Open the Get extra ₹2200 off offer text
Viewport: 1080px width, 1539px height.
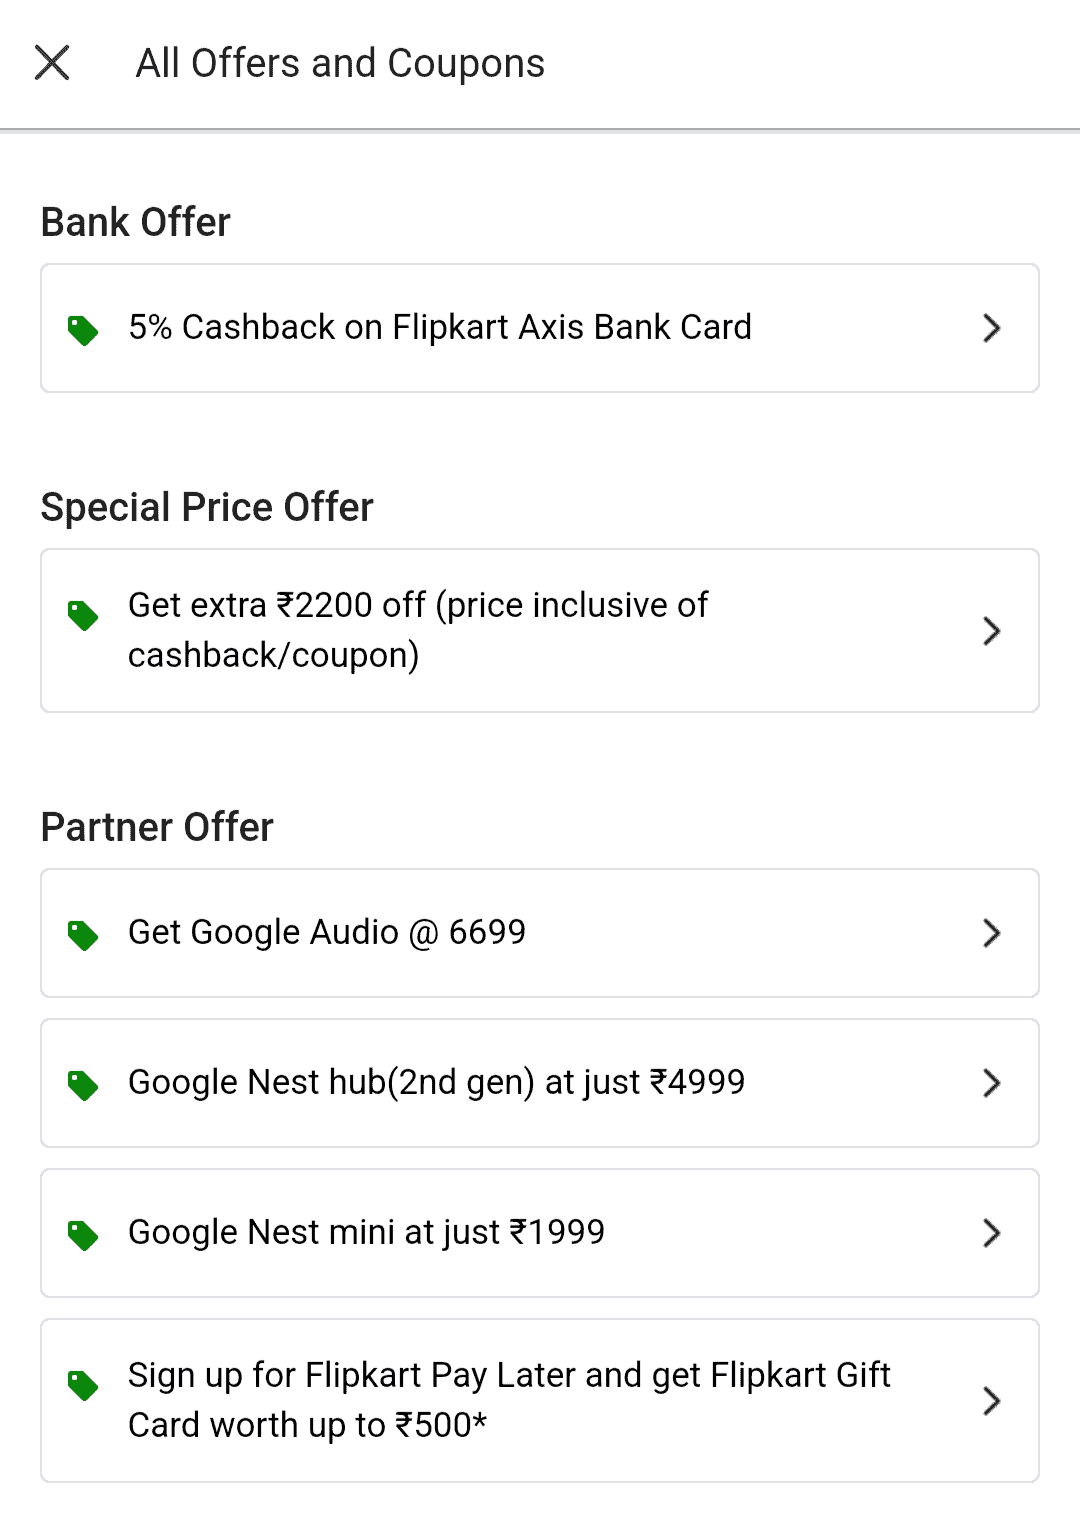click(x=418, y=630)
